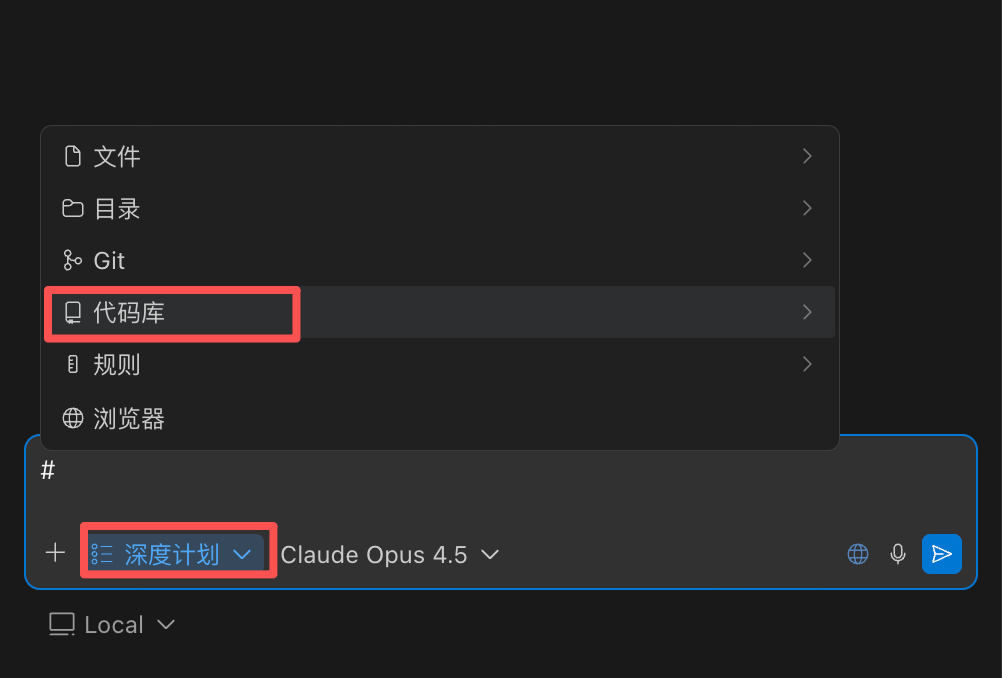
Task: Click the plus add attachment icon
Action: (x=55, y=552)
